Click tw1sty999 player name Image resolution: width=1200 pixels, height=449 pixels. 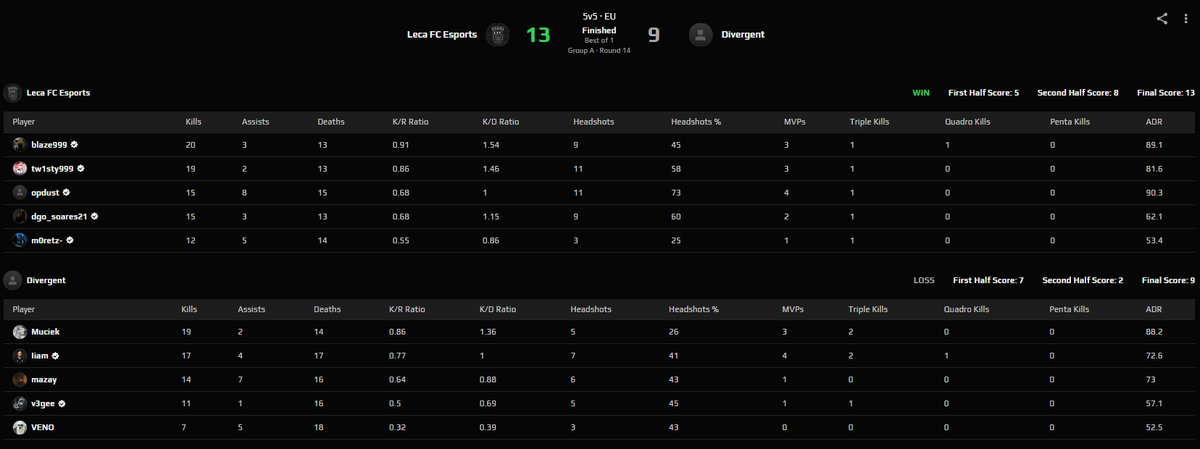(51, 168)
